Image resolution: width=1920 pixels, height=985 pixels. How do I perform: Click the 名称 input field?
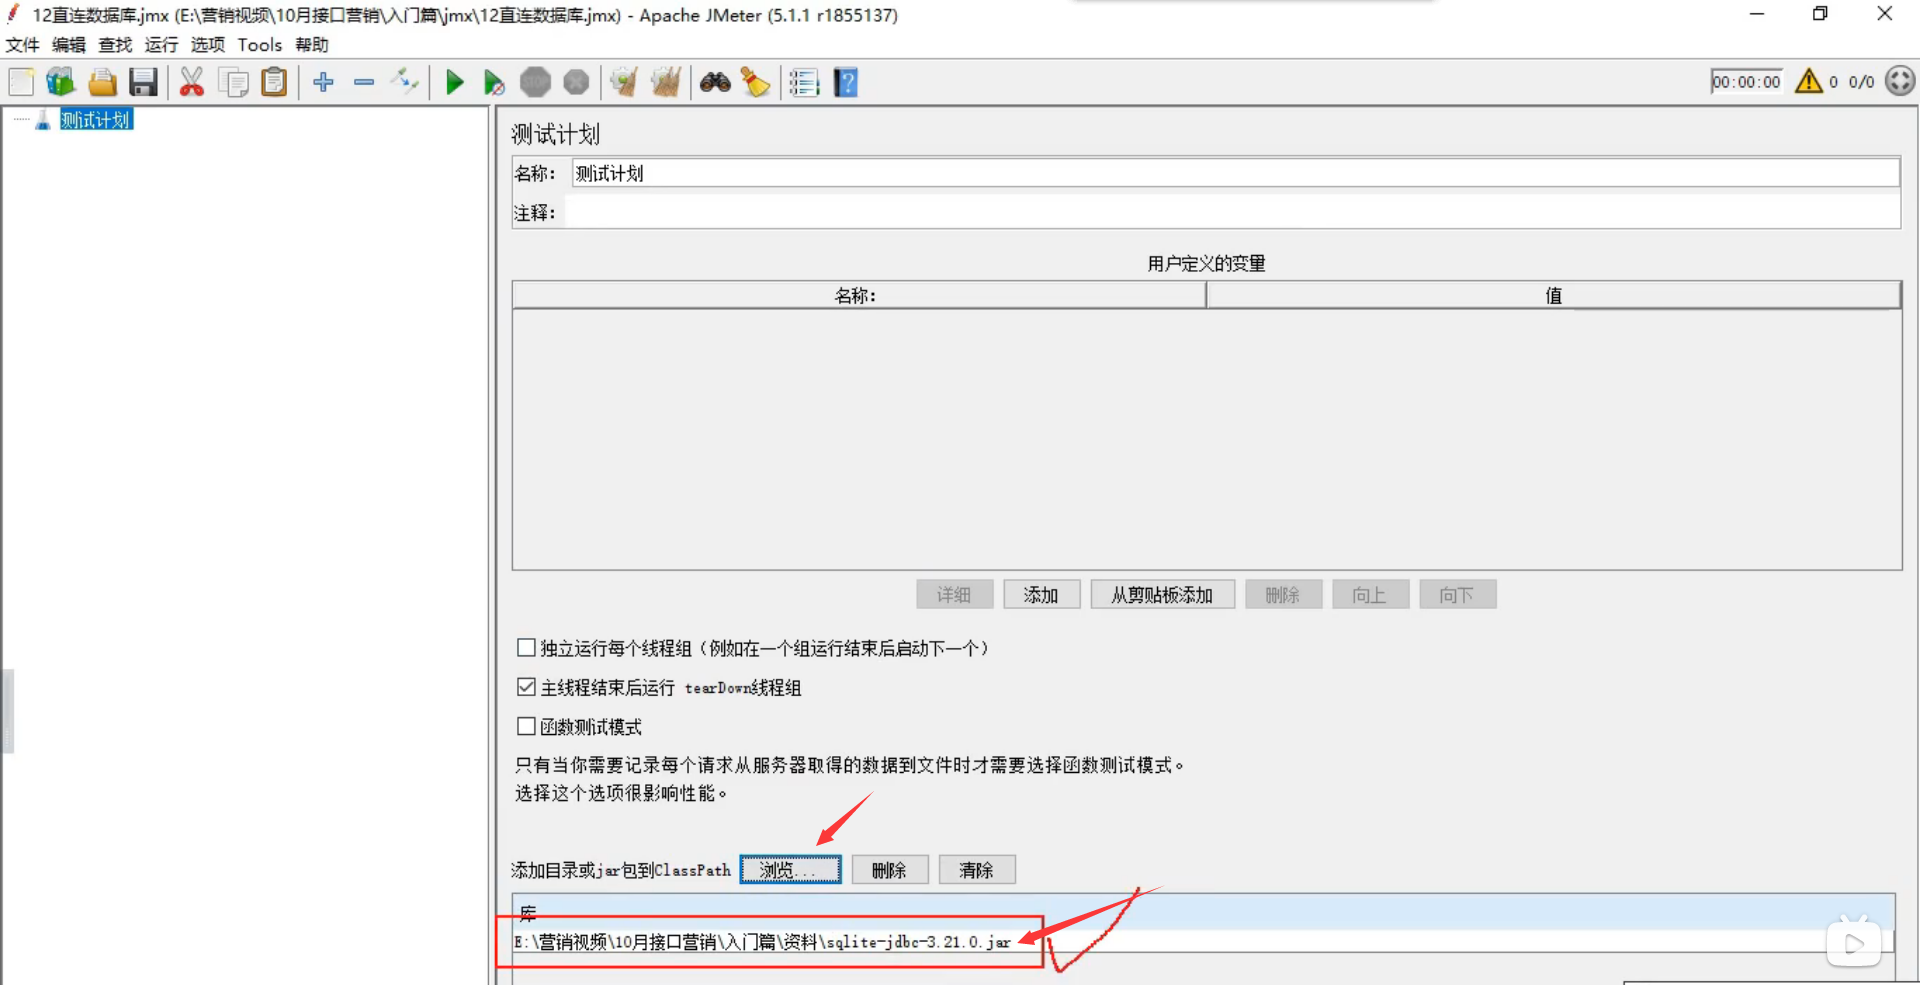(x=1235, y=173)
